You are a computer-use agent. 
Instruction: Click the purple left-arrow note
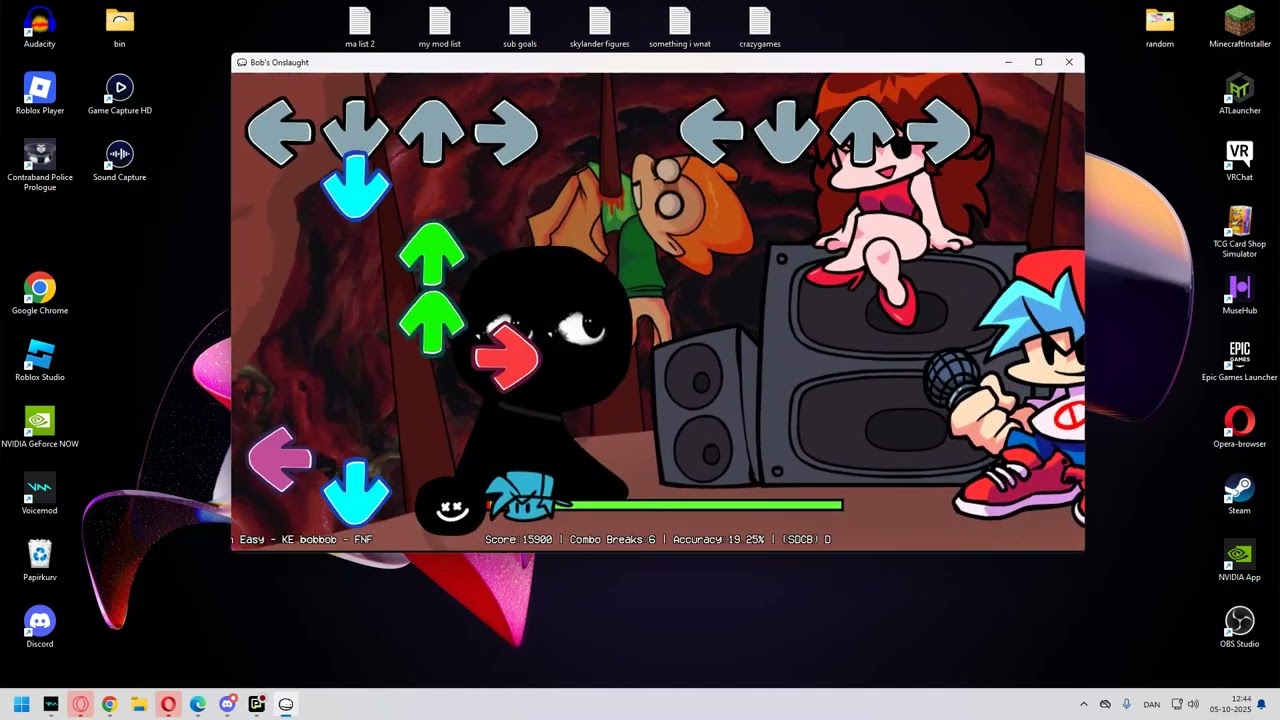[280, 460]
